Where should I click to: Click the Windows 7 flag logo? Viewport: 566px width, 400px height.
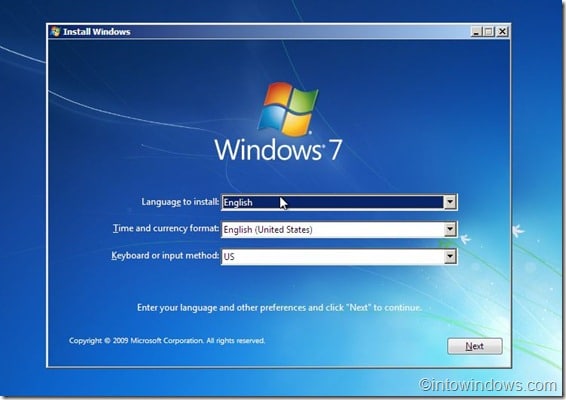point(288,109)
